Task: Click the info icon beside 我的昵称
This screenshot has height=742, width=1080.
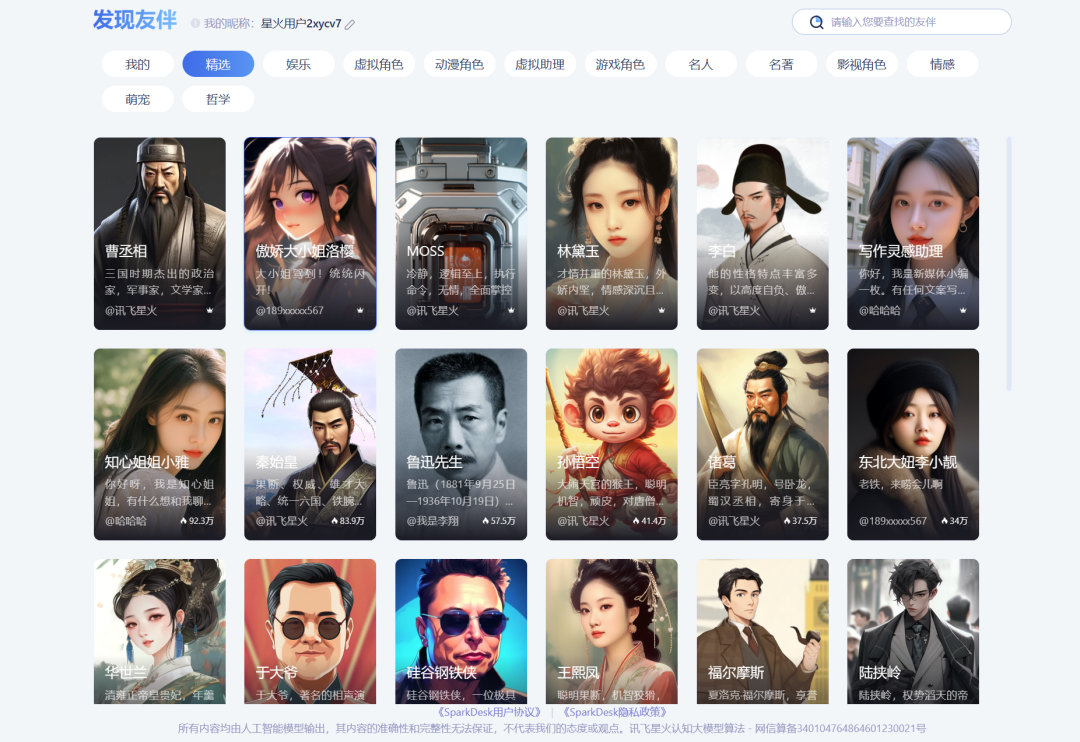Action: [195, 23]
